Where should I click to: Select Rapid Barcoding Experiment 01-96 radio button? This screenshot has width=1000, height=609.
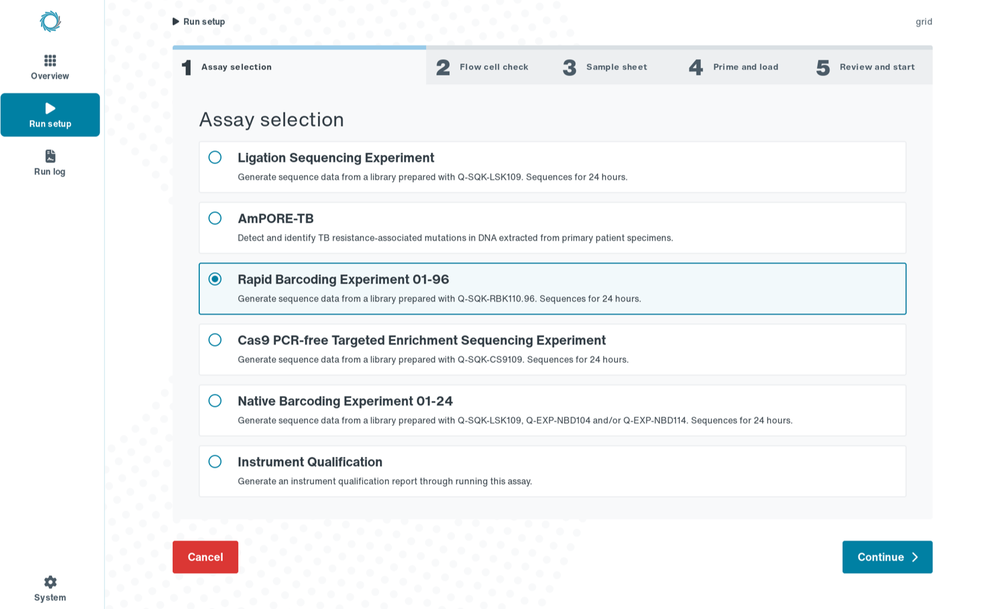coord(215,279)
